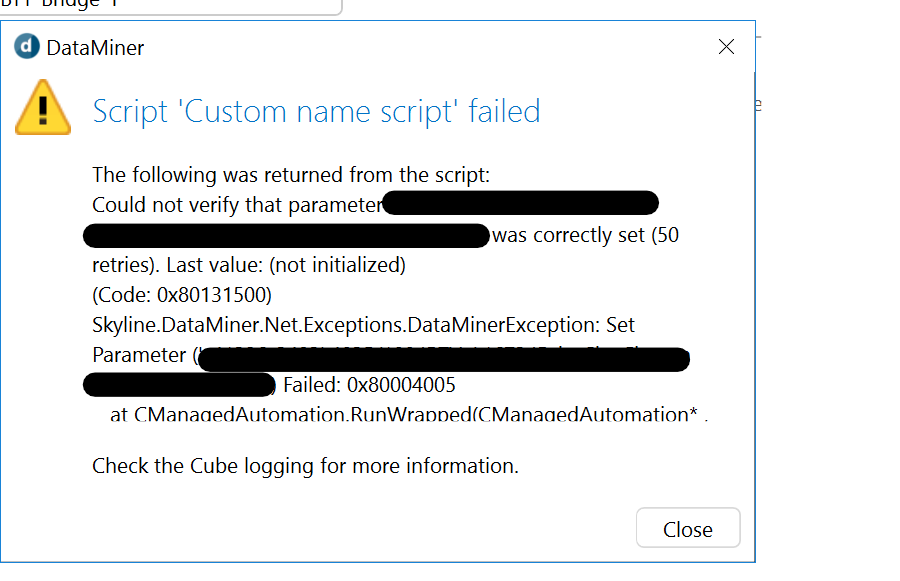Select the "The following was returned from the script" line

coord(291,175)
